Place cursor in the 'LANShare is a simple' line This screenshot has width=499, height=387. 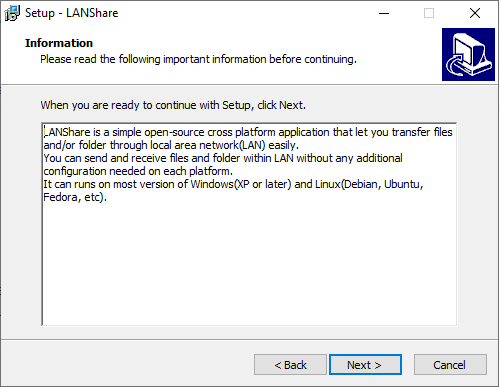(x=248, y=132)
